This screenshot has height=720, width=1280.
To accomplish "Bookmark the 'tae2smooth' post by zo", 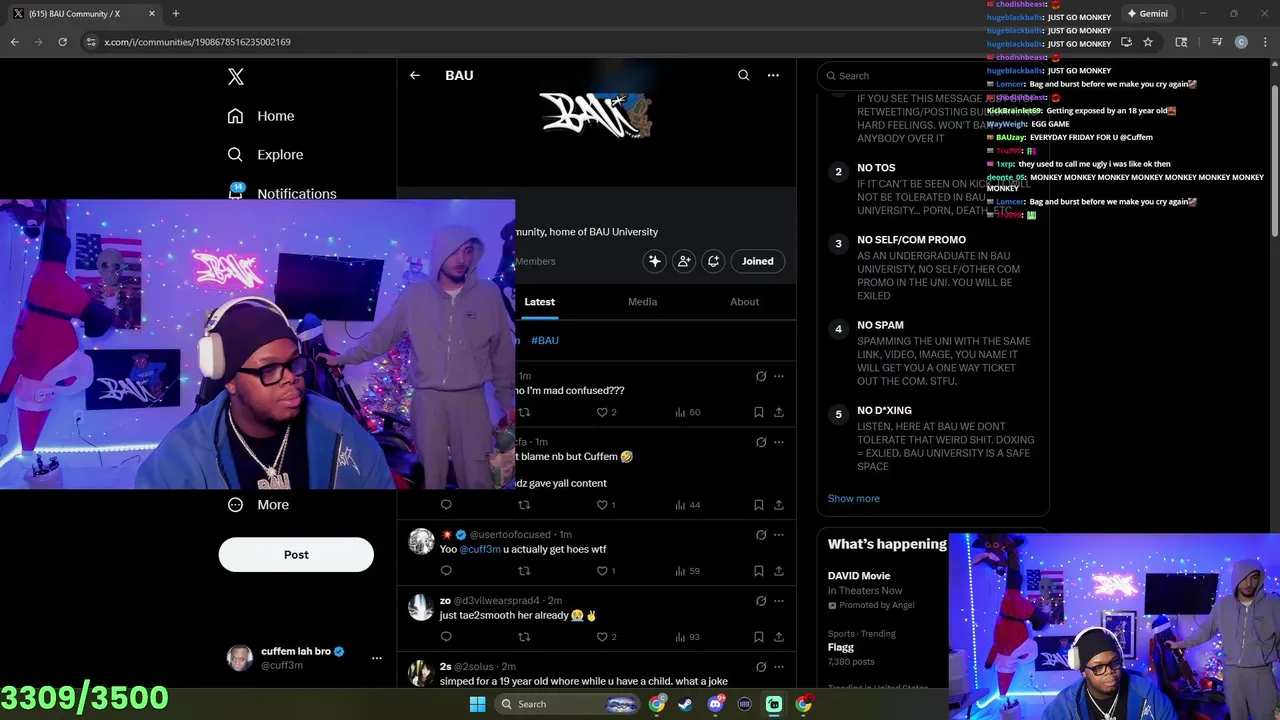I will [758, 637].
